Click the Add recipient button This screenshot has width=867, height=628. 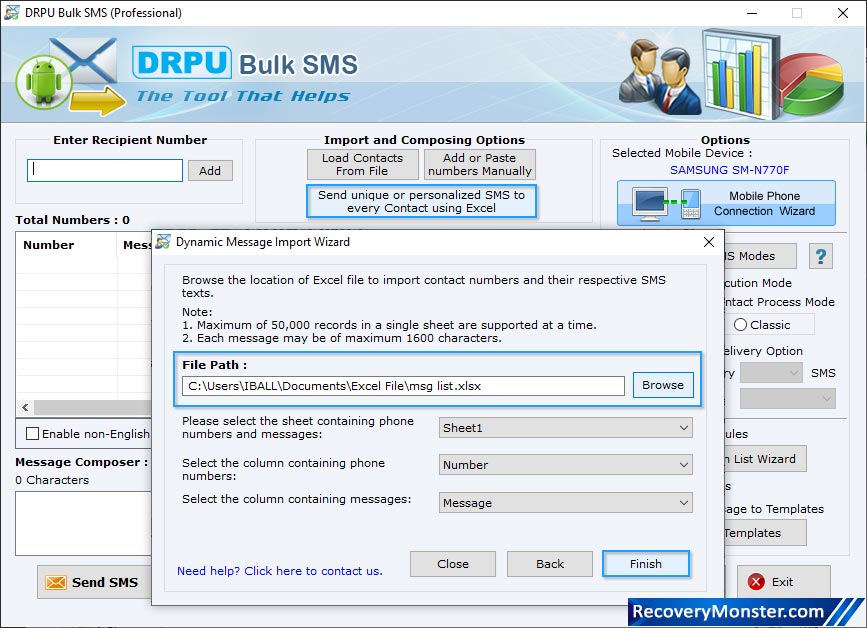(x=210, y=170)
